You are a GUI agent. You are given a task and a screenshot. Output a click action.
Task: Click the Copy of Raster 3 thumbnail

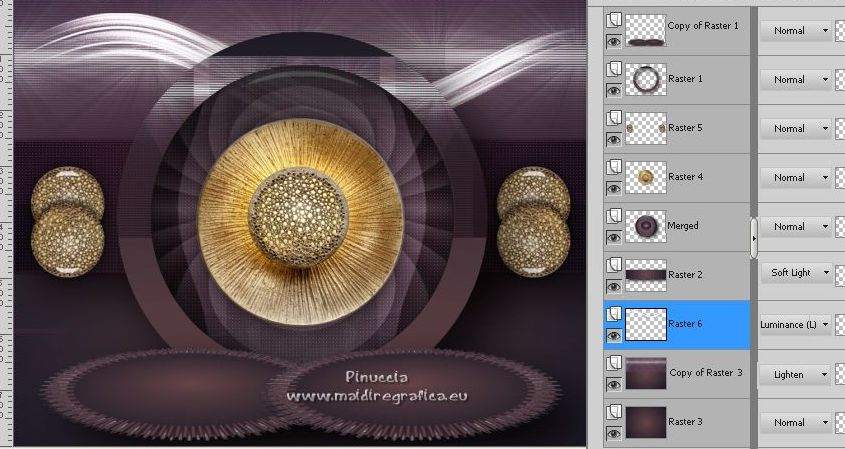645,373
